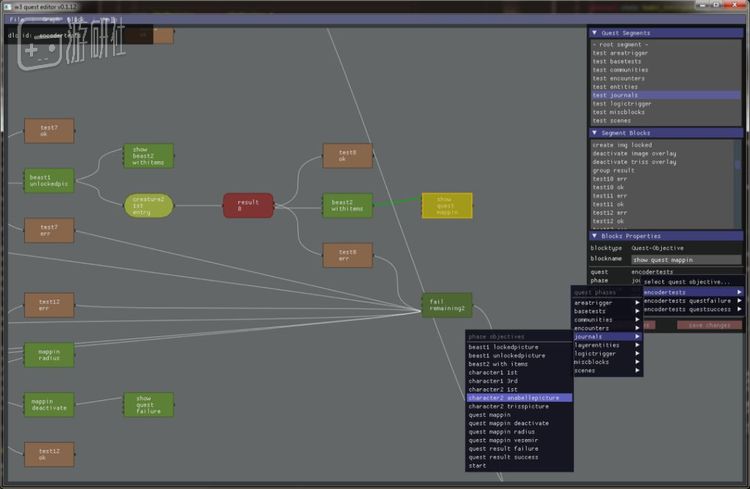
Task: Select 'deactivate image overlay' segment block
Action: tap(634, 153)
